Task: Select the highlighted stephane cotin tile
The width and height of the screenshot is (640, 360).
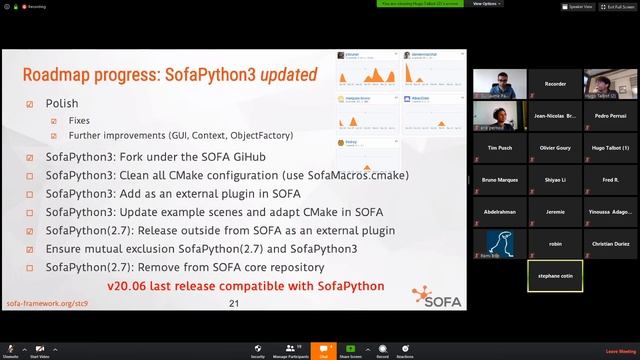Action: (555, 276)
